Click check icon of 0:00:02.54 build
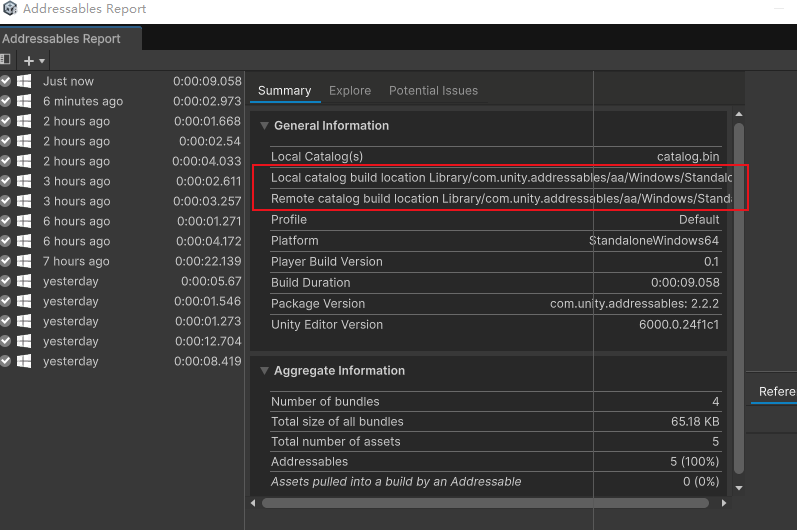This screenshot has height=530, width=797. (x=6, y=141)
